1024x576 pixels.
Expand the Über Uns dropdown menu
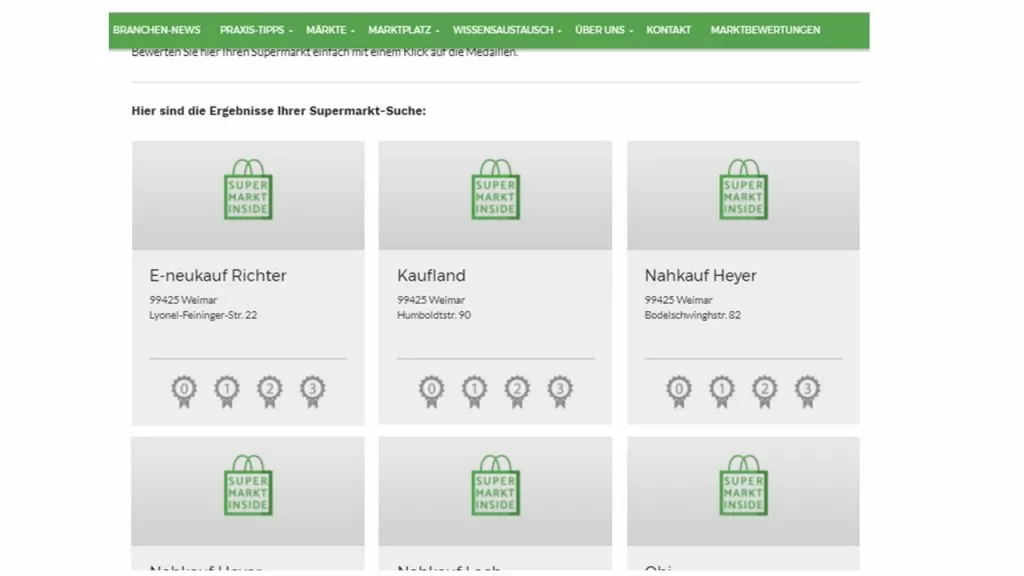click(604, 30)
